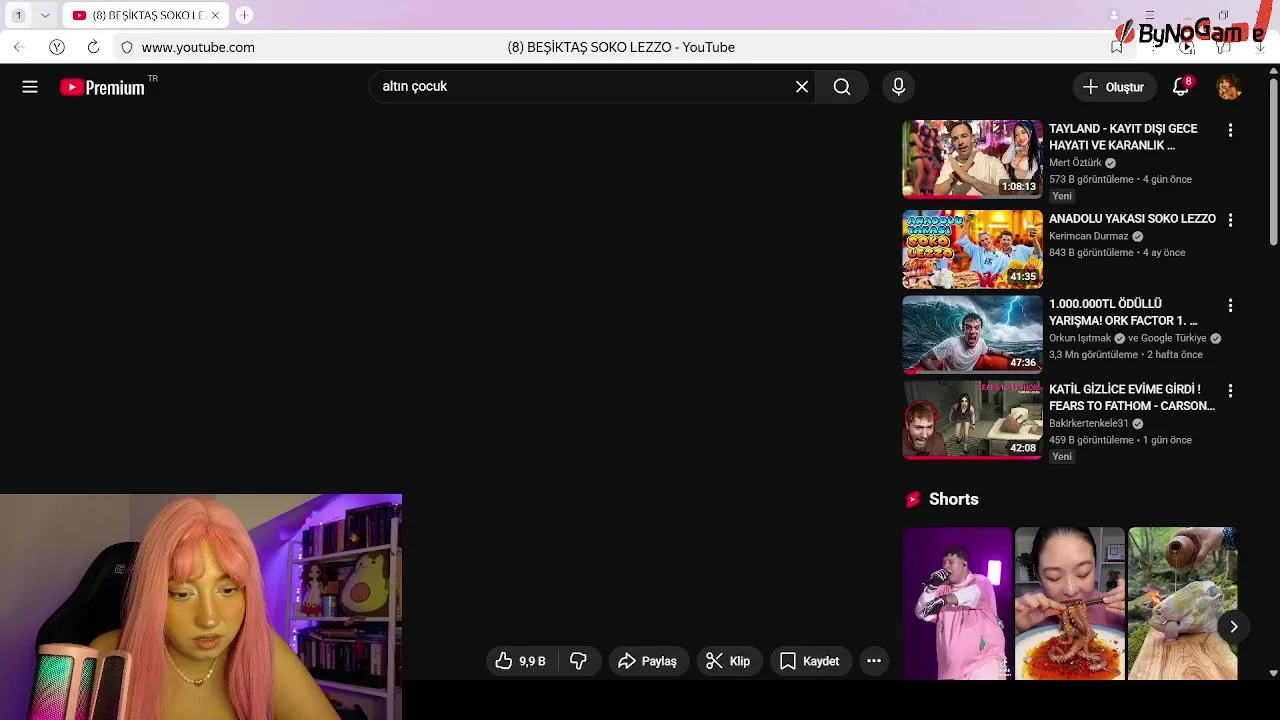The image size is (1280, 720).
Task: Open the more actions three-dot button
Action: coord(874,661)
